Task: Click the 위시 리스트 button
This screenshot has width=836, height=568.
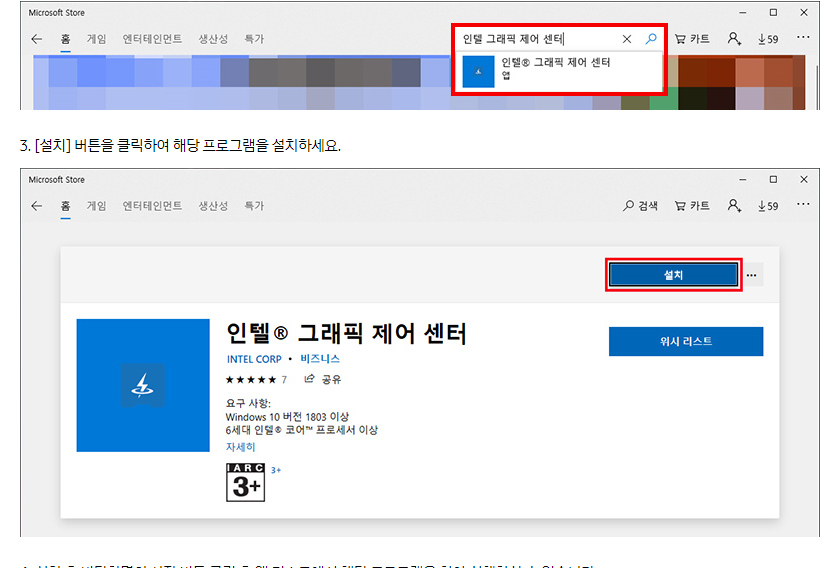Action: [686, 341]
